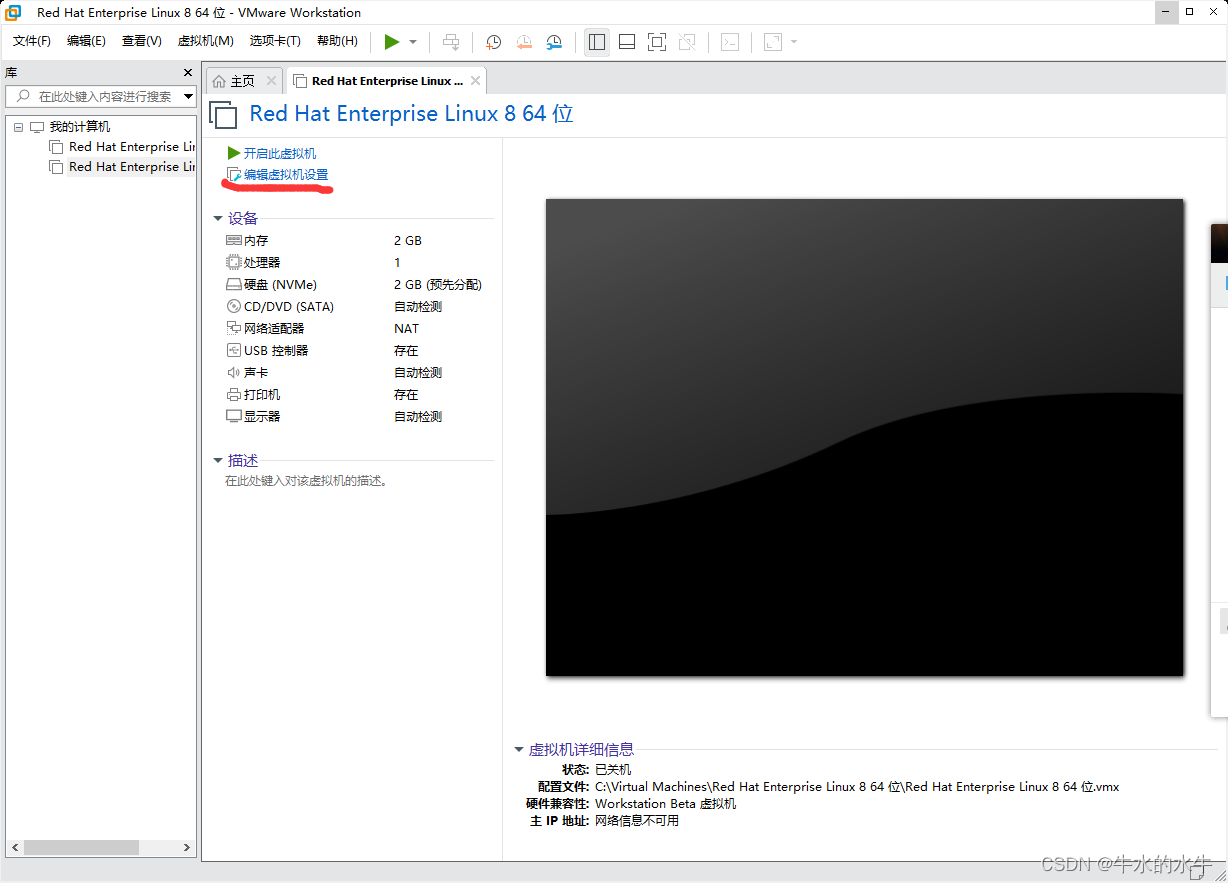
Task: Collapse the 虚拟机详细信息 section
Action: pos(518,749)
